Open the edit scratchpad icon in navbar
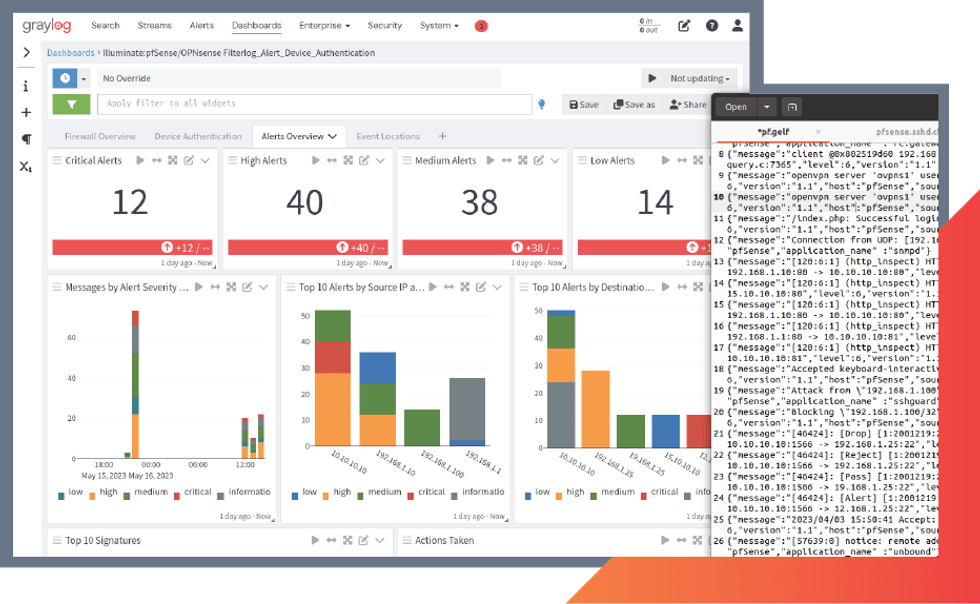Screen dimensions: 980x604 tap(684, 26)
